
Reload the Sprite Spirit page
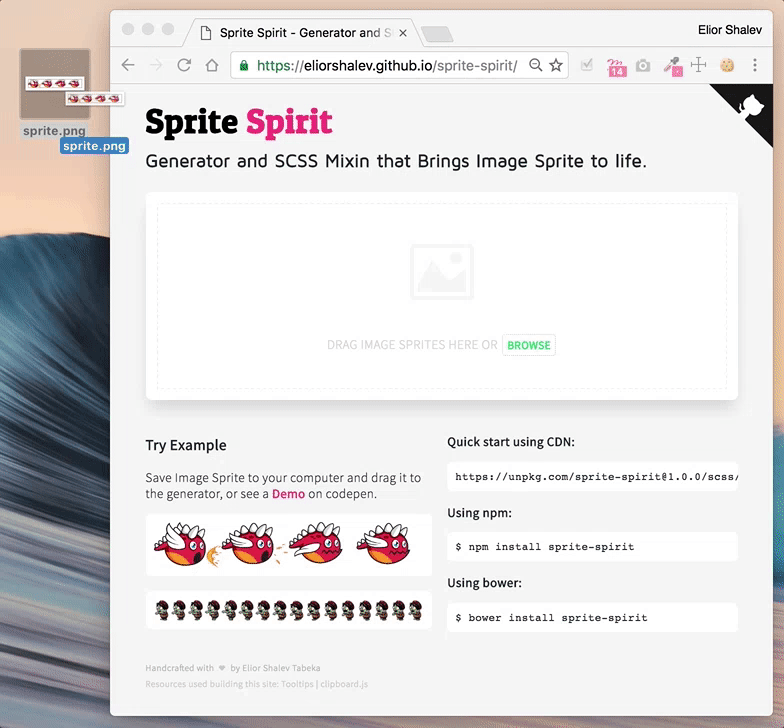[x=184, y=65]
